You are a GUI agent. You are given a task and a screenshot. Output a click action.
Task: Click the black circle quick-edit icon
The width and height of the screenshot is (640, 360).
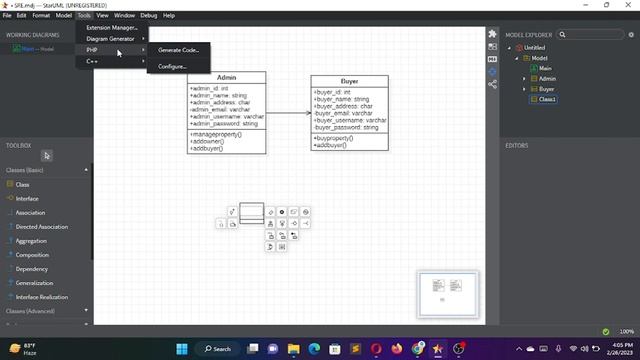282,212
